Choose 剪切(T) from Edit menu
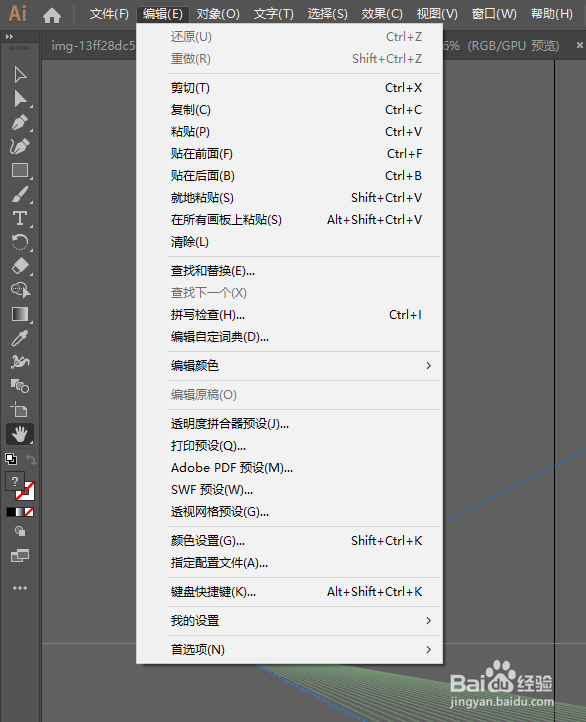 point(289,88)
